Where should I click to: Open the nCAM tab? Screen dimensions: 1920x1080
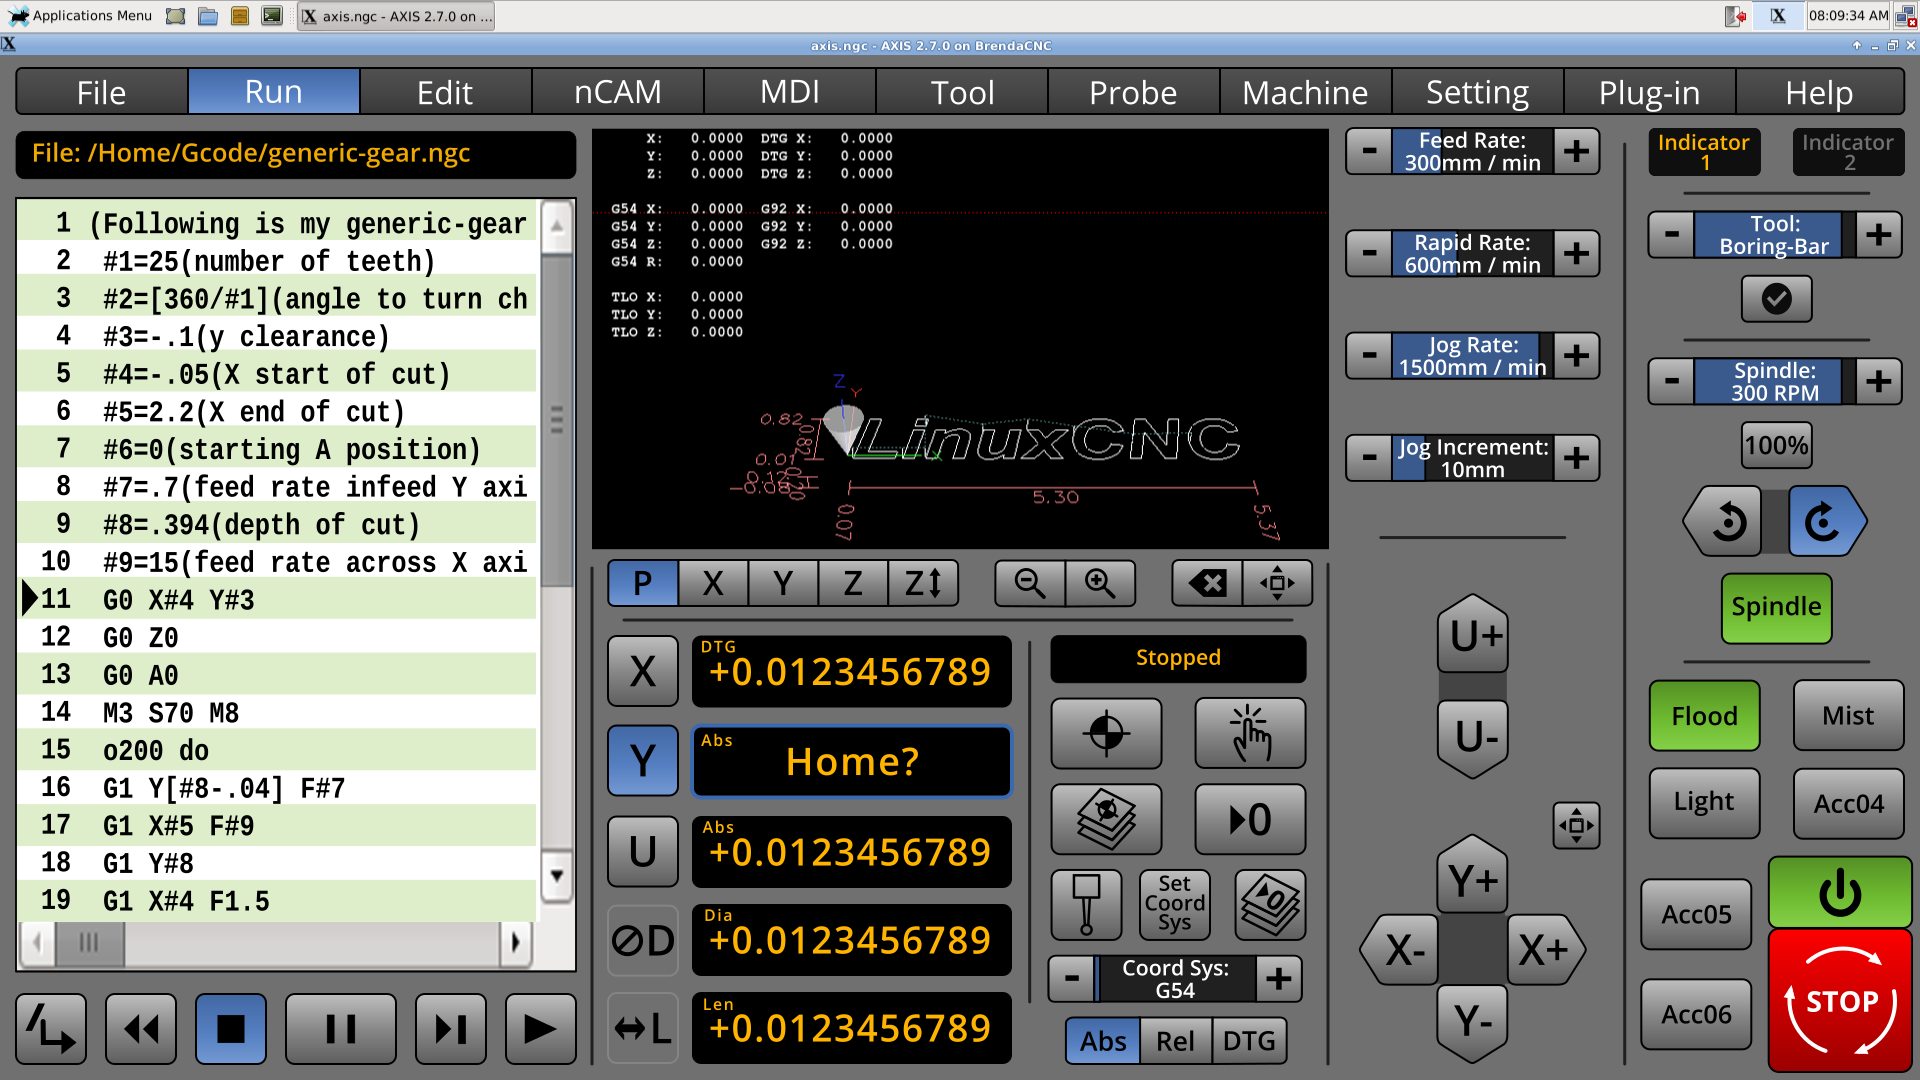point(617,92)
